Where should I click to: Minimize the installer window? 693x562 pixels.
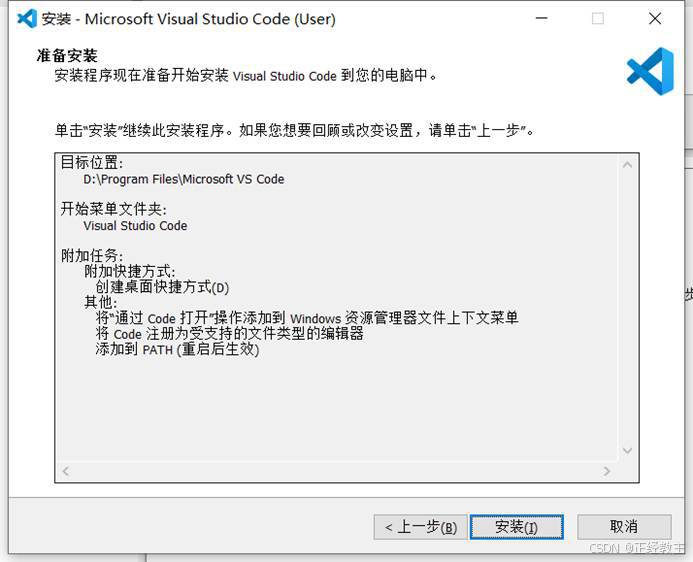coord(541,19)
